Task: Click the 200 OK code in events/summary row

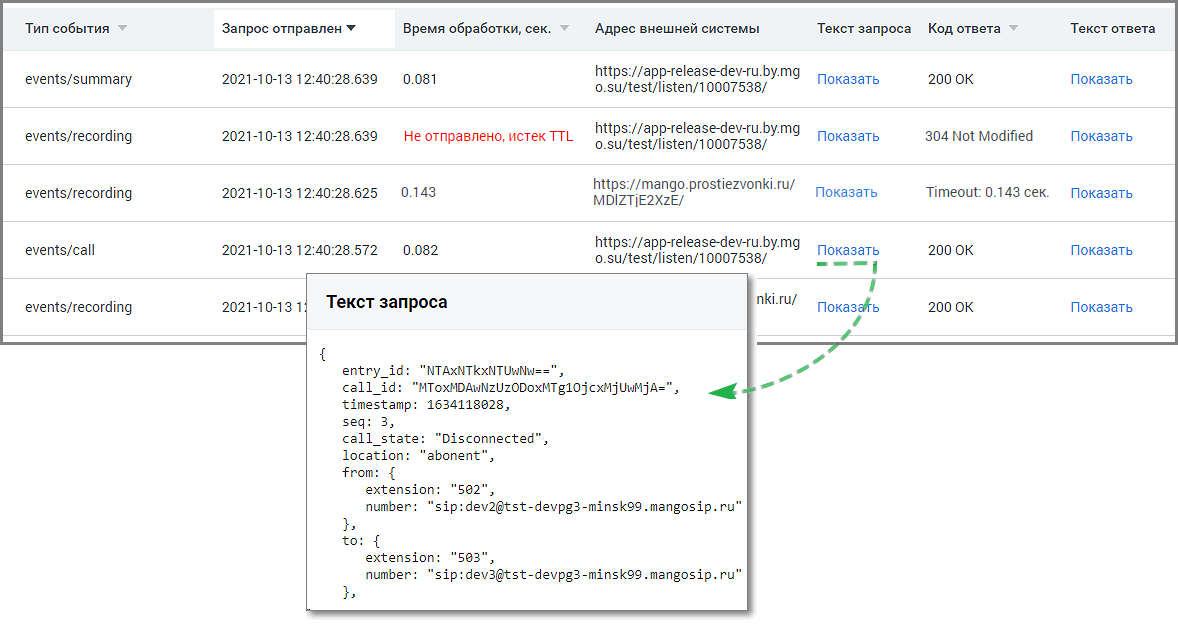Action: pos(950,79)
